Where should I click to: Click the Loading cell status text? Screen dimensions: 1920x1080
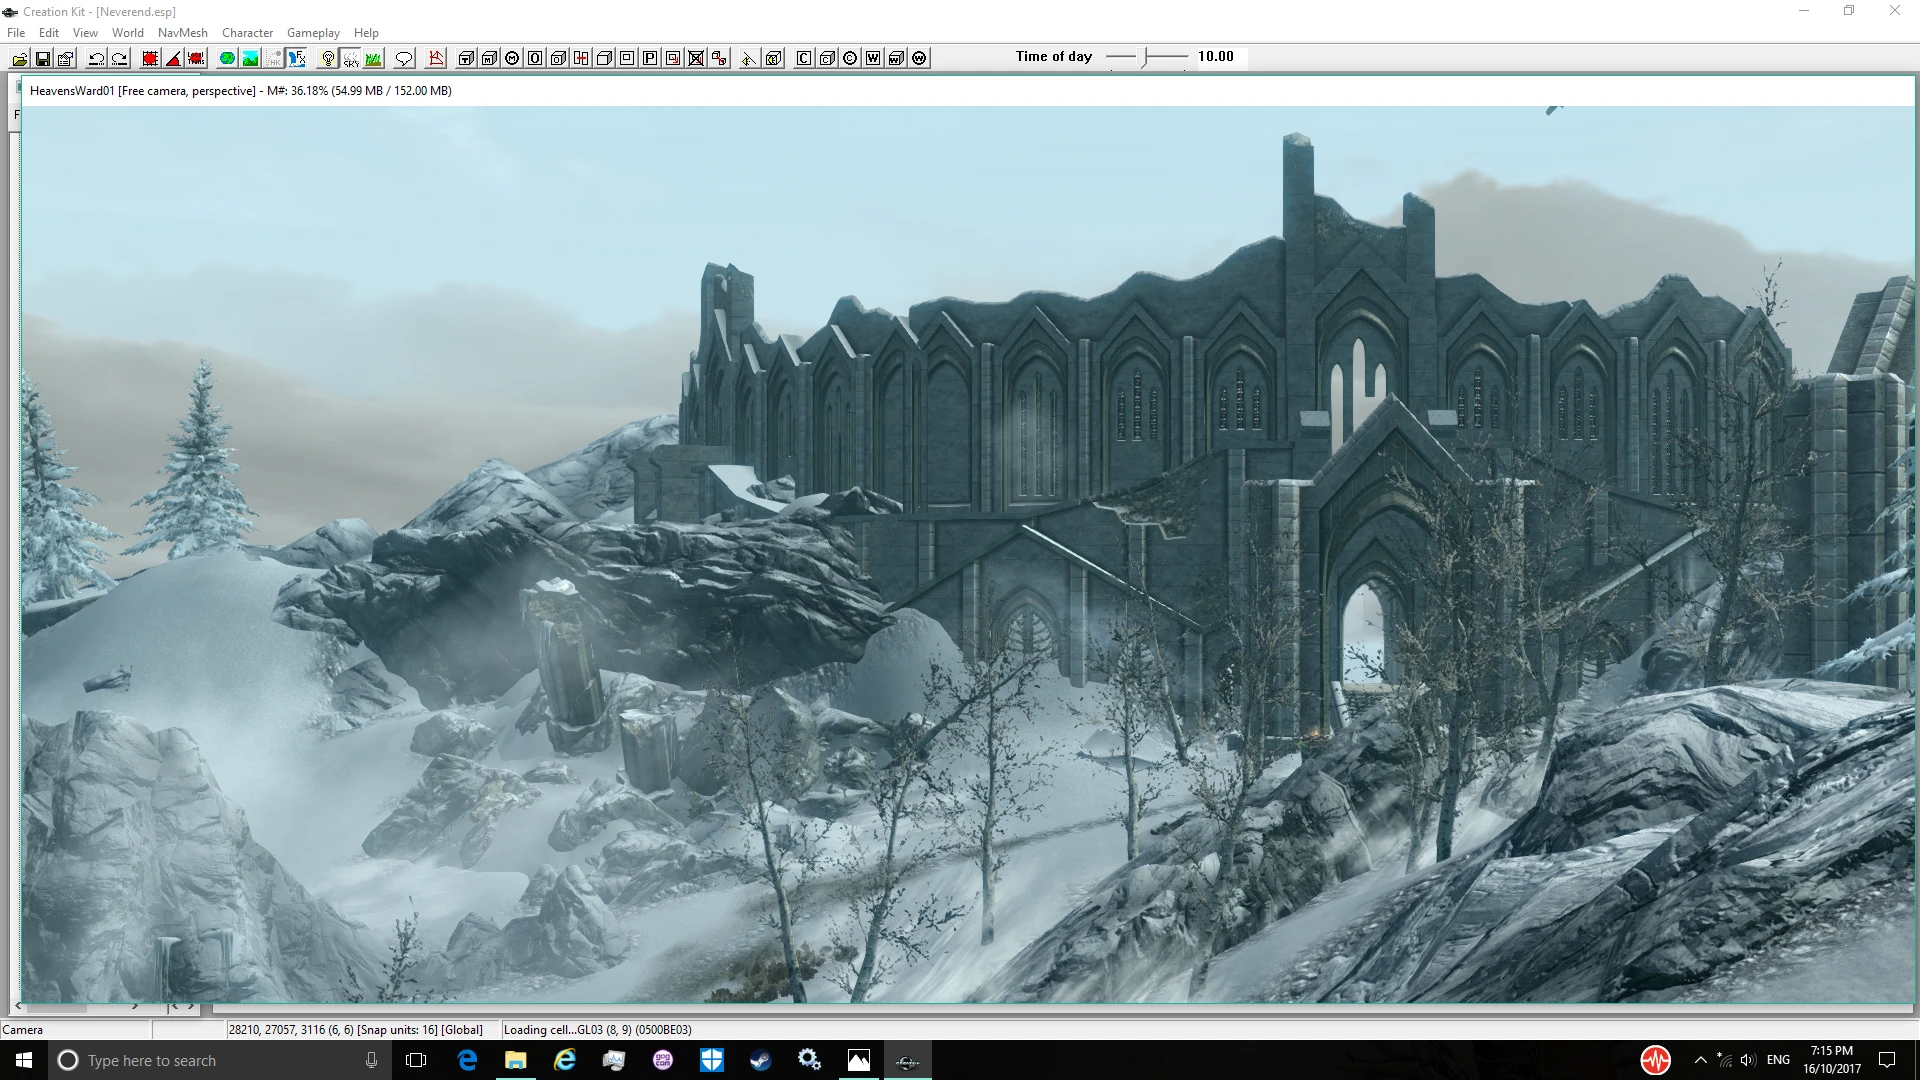tap(598, 1030)
